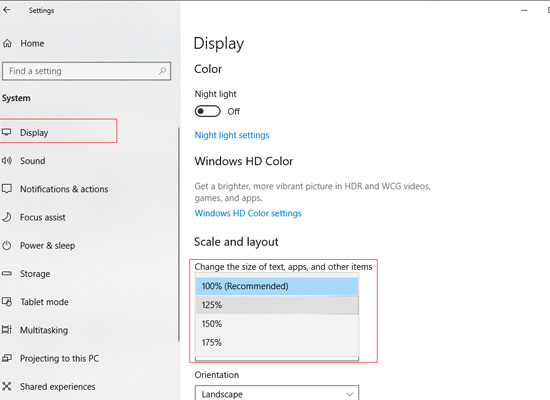Viewport: 550px width, 400px height.
Task: Click the Sound speaker icon
Action: coord(7,161)
